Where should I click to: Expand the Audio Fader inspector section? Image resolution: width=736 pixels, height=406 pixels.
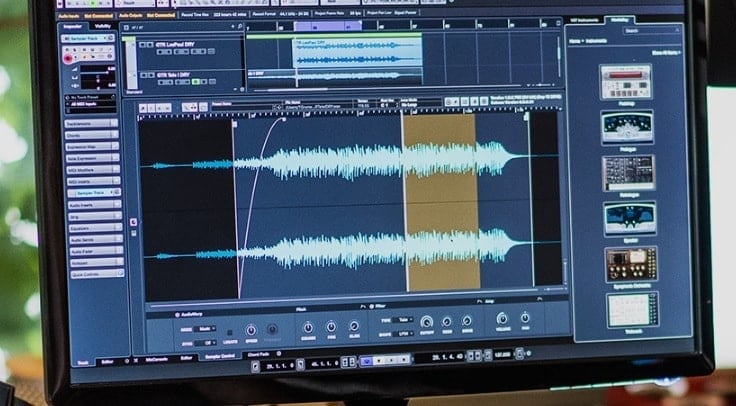(96, 251)
